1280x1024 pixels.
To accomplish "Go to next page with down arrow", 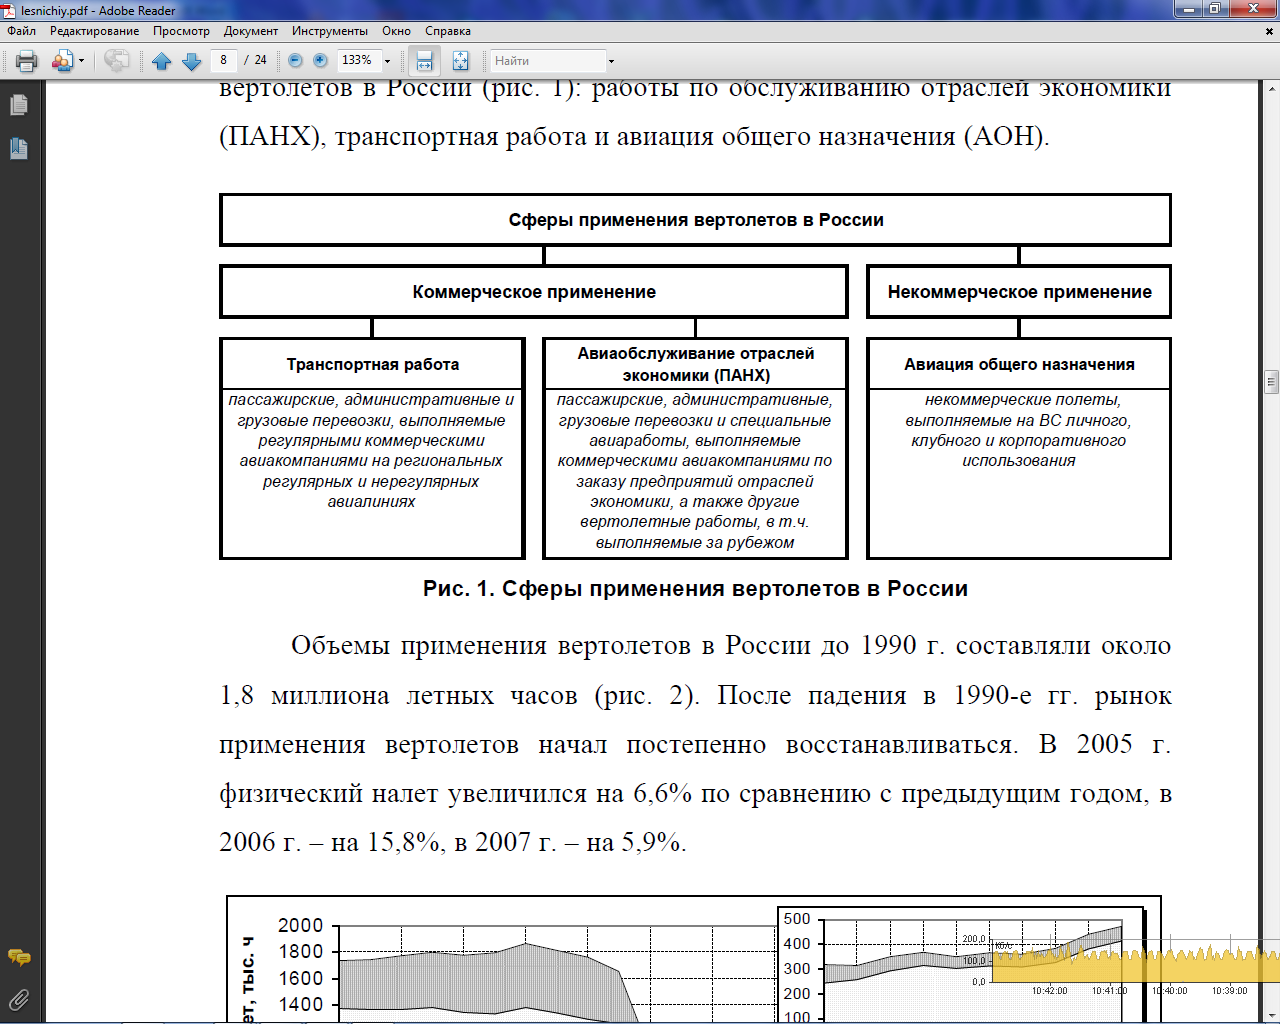I will [192, 61].
